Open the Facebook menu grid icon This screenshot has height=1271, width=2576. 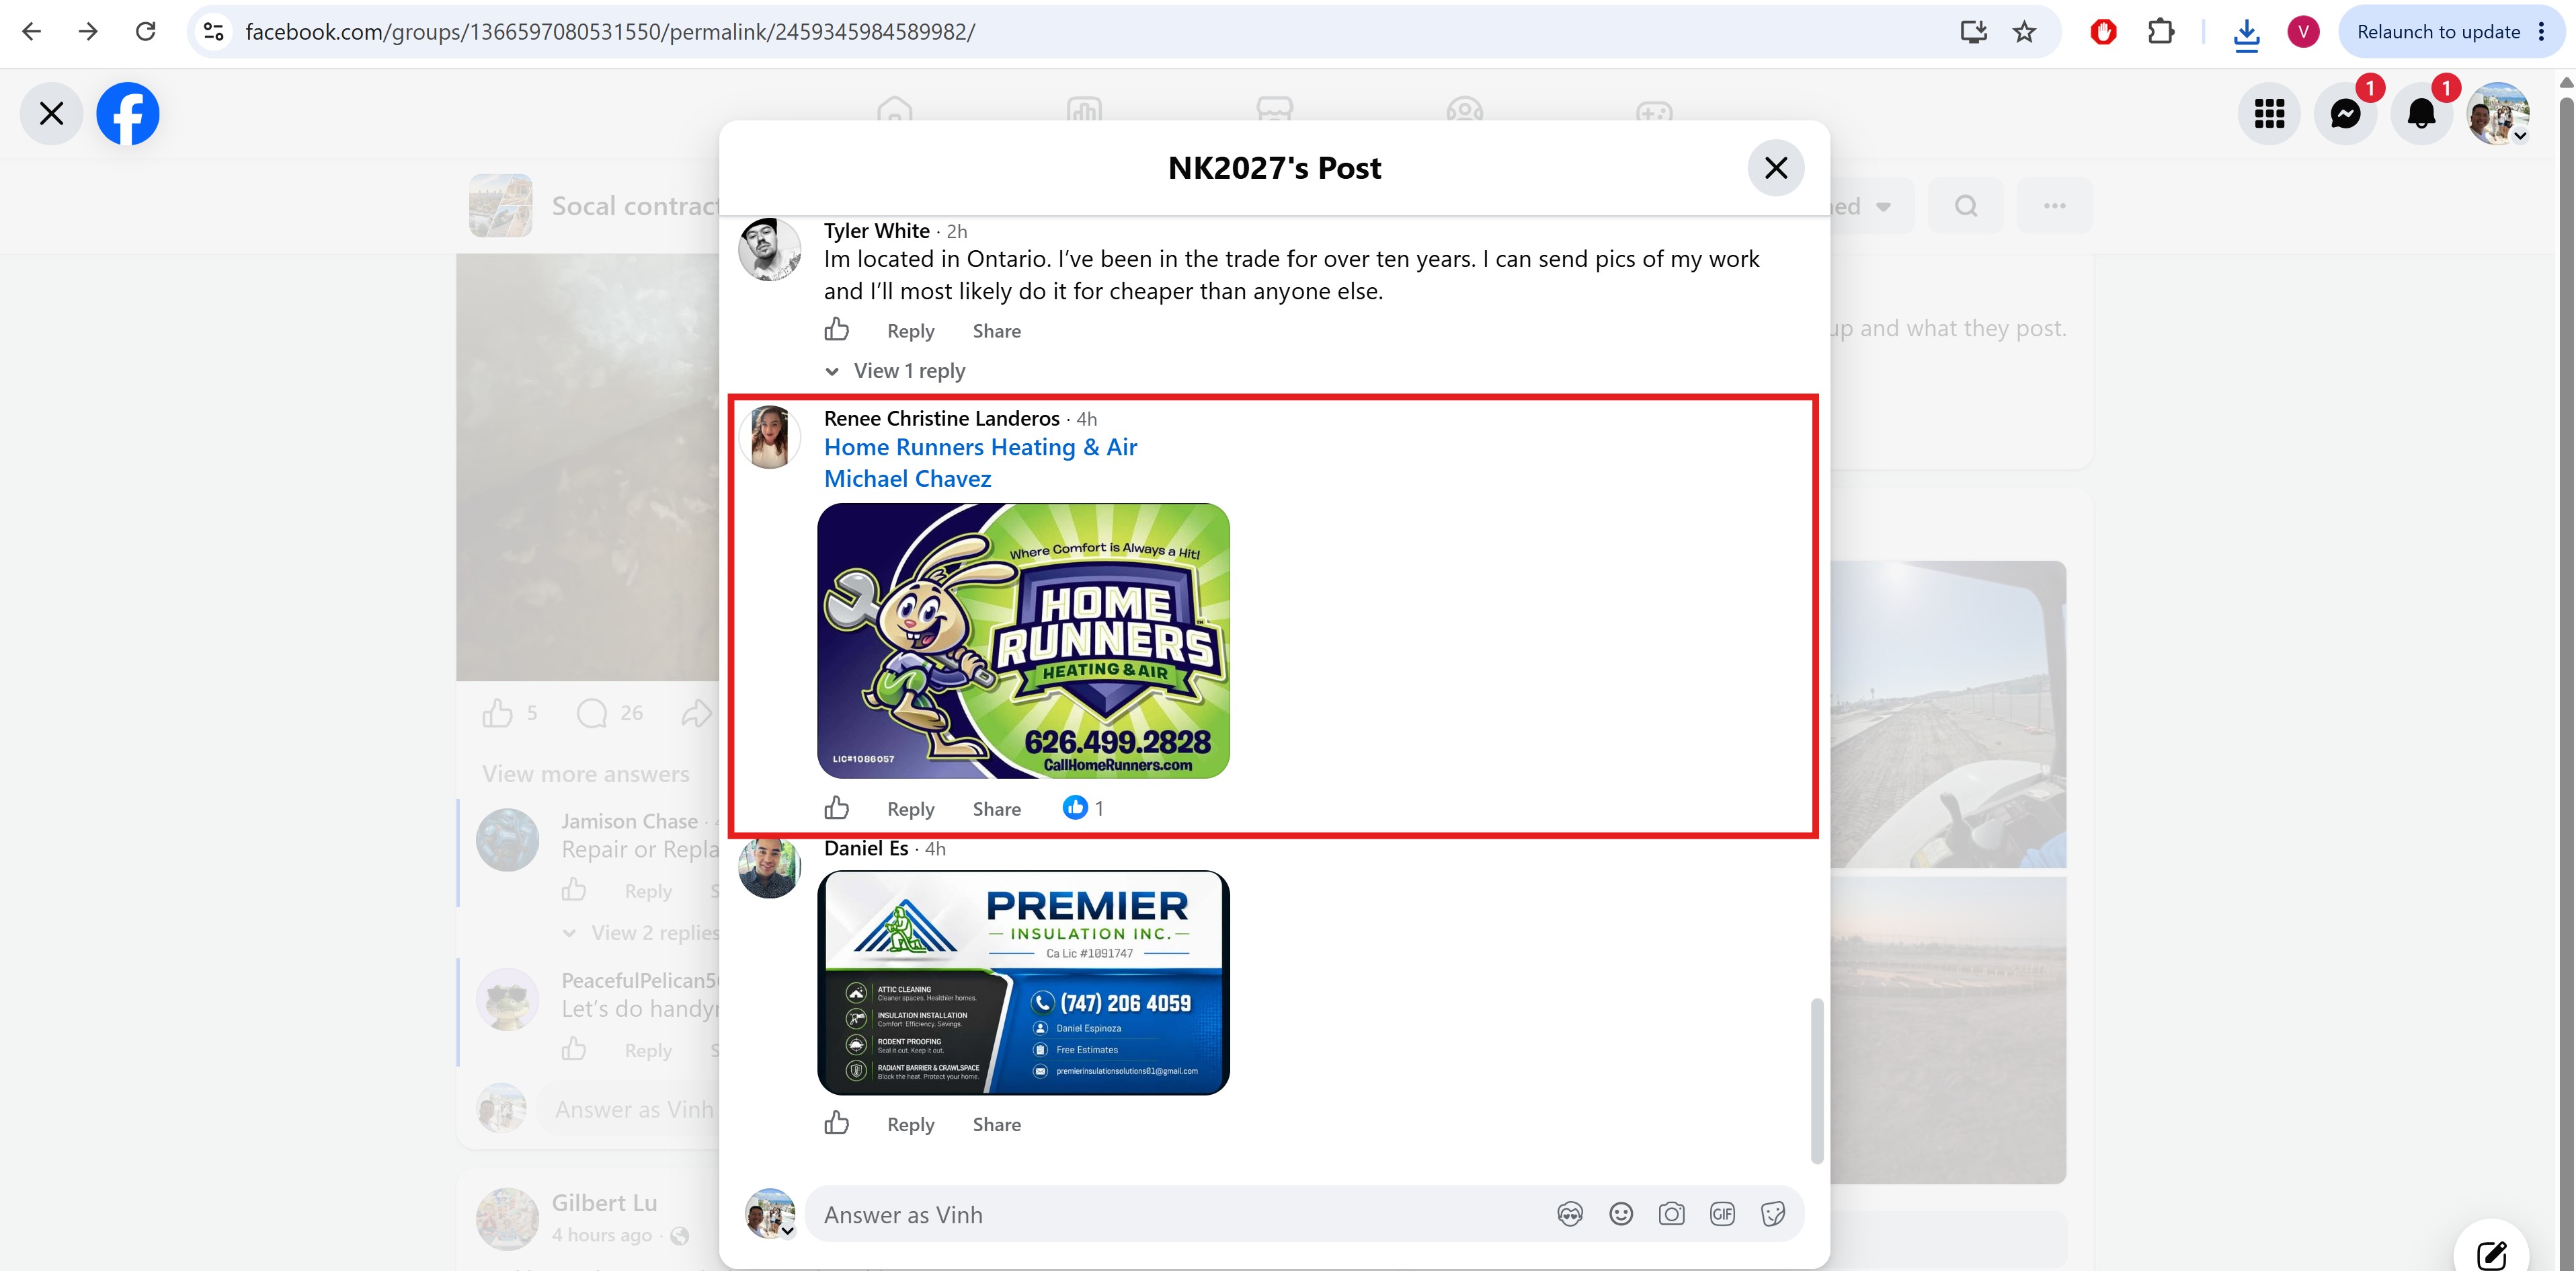click(x=2269, y=113)
